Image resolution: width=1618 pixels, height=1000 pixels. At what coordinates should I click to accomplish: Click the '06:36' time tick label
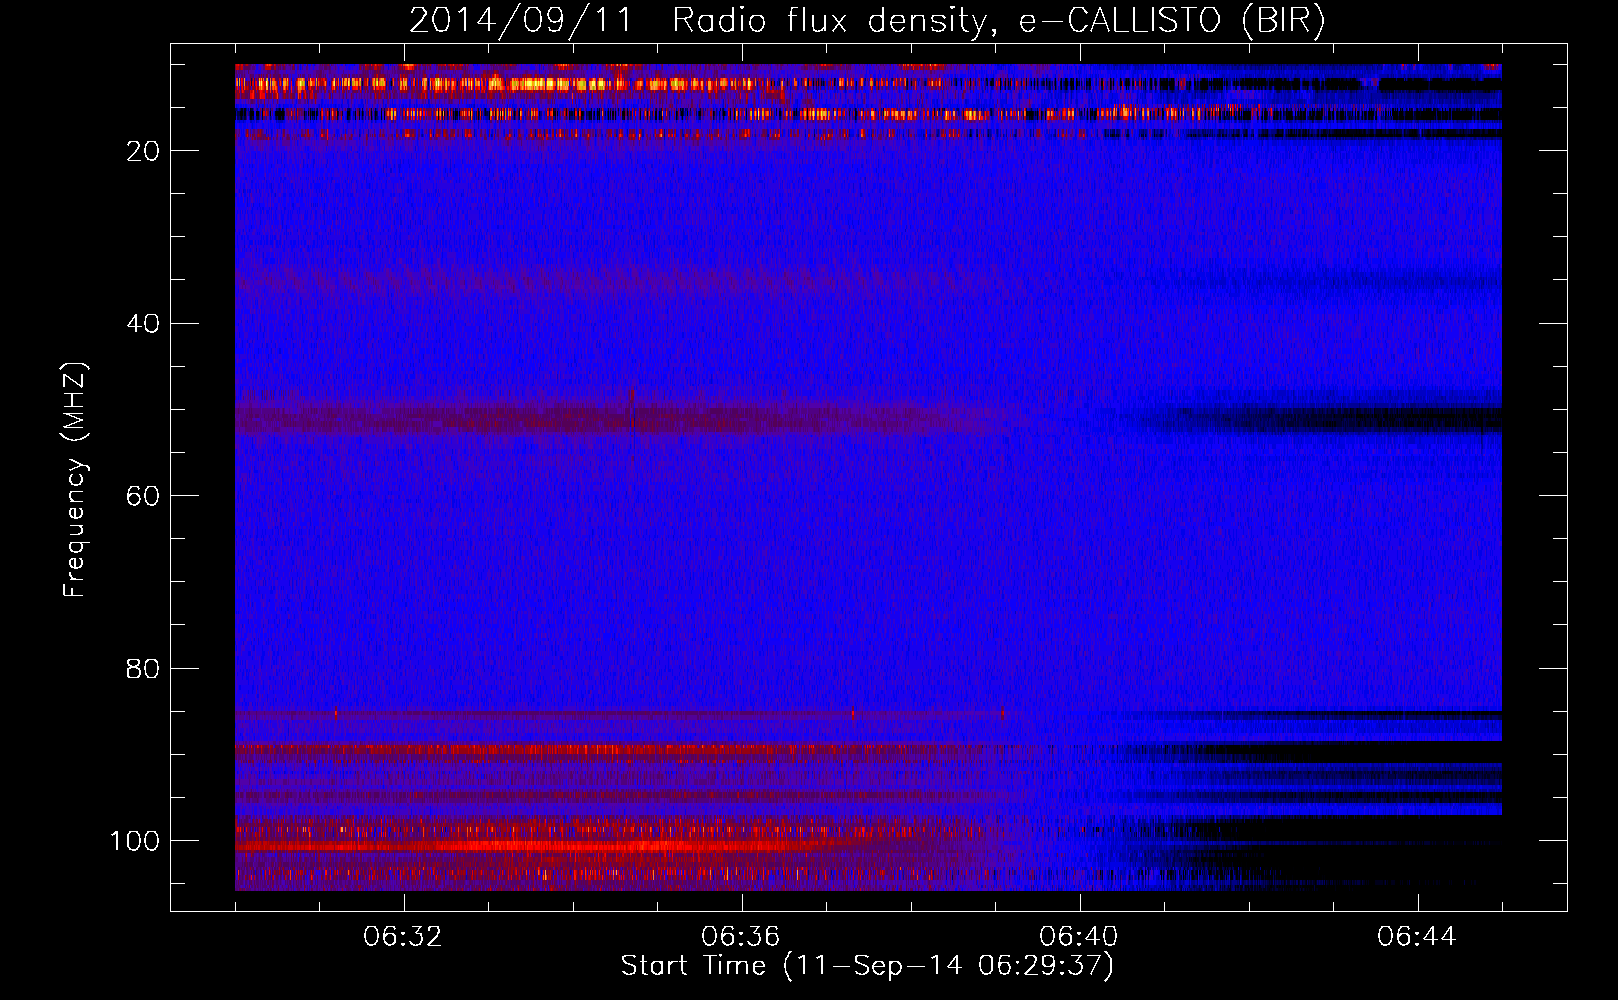tap(741, 937)
